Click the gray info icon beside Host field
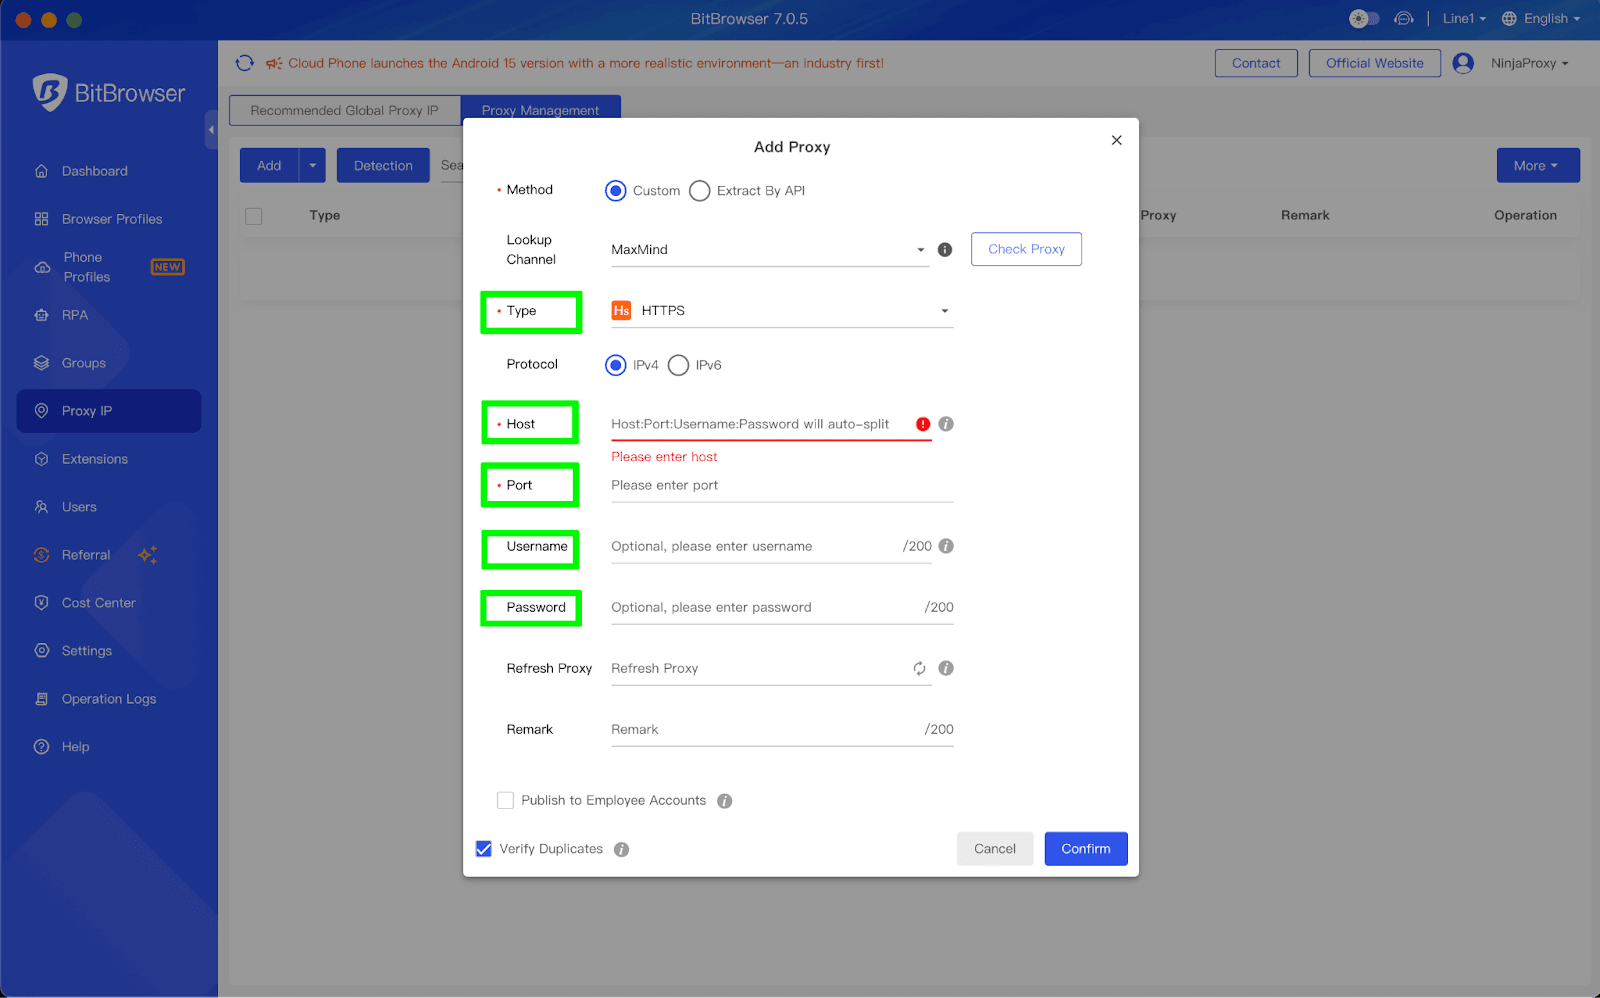The width and height of the screenshot is (1600, 998). tap(946, 424)
